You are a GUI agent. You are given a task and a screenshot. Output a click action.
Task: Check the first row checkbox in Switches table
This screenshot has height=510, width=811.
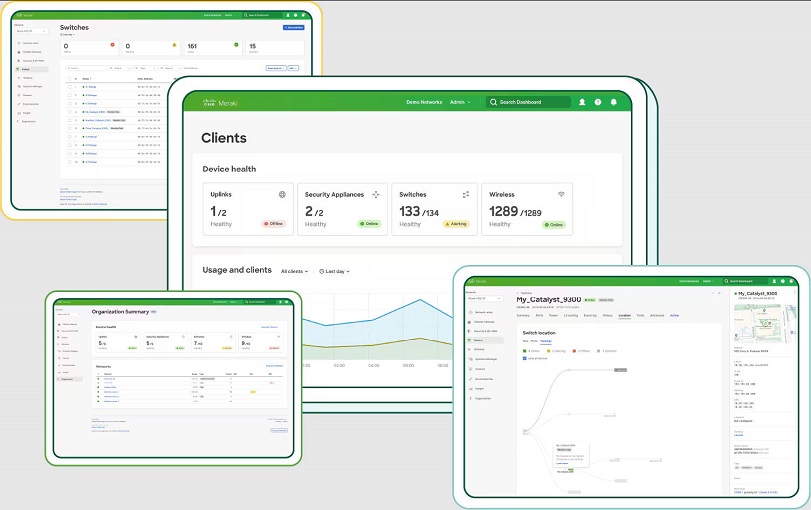pyautogui.click(x=71, y=86)
